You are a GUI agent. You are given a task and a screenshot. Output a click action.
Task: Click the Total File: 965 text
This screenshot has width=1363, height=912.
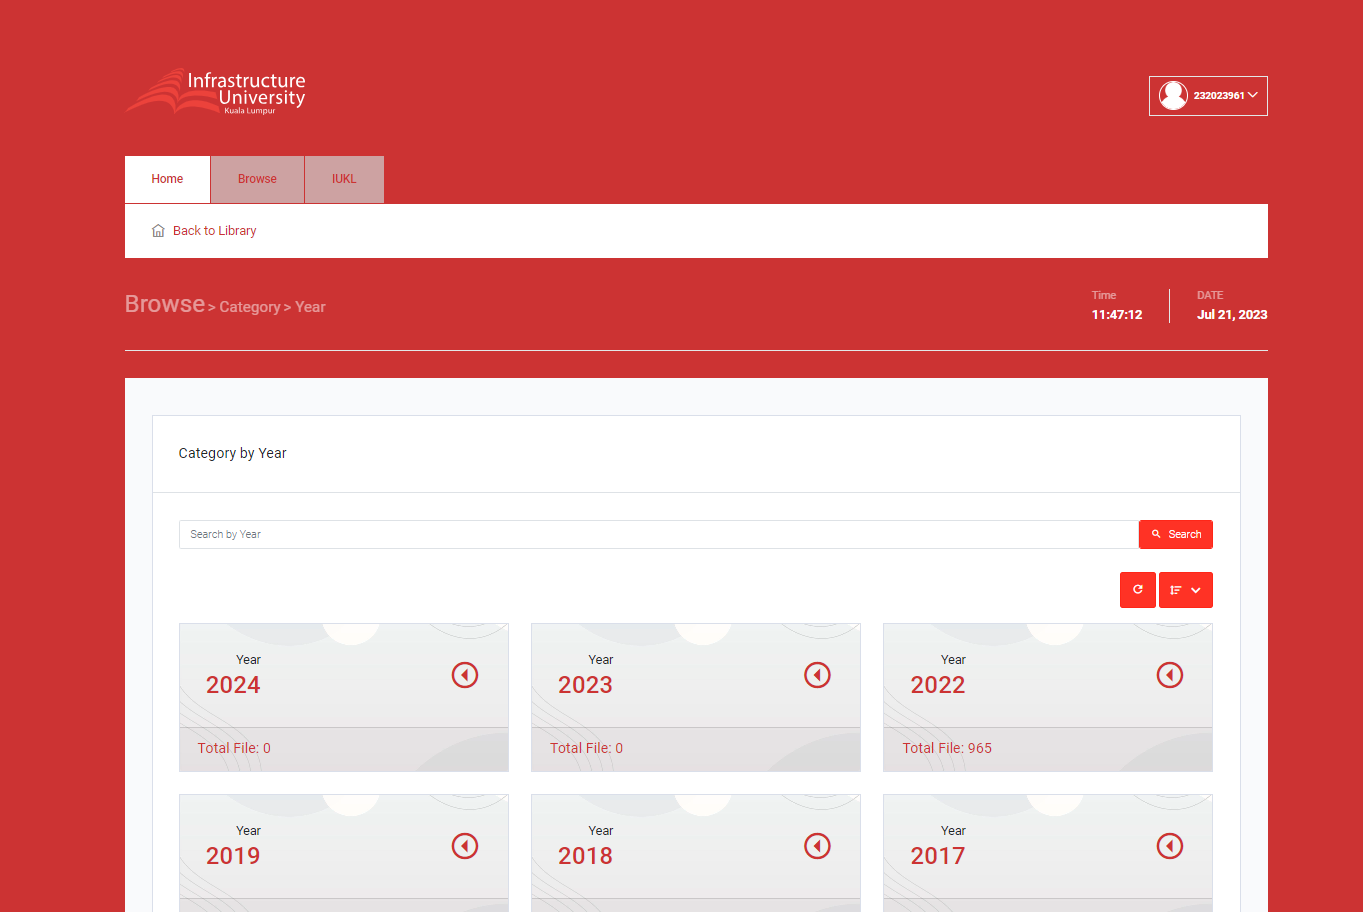pos(947,748)
